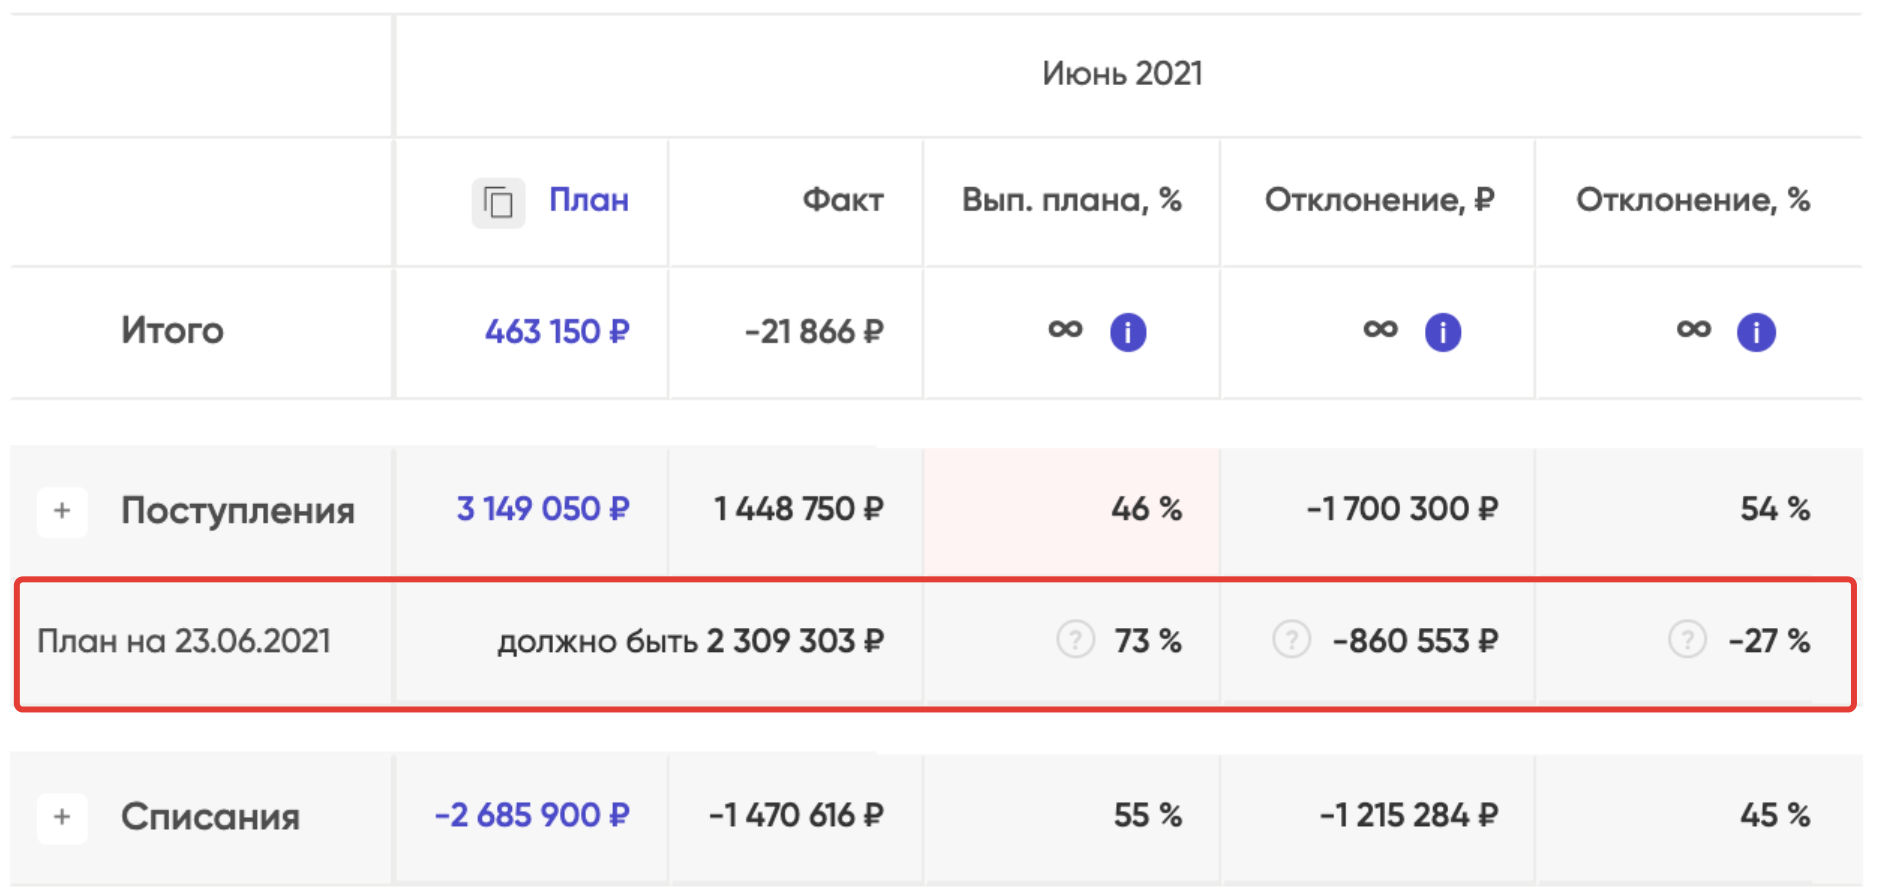Expand the Поступления row with plus button
Screen dimensions: 1880x896
62,511
